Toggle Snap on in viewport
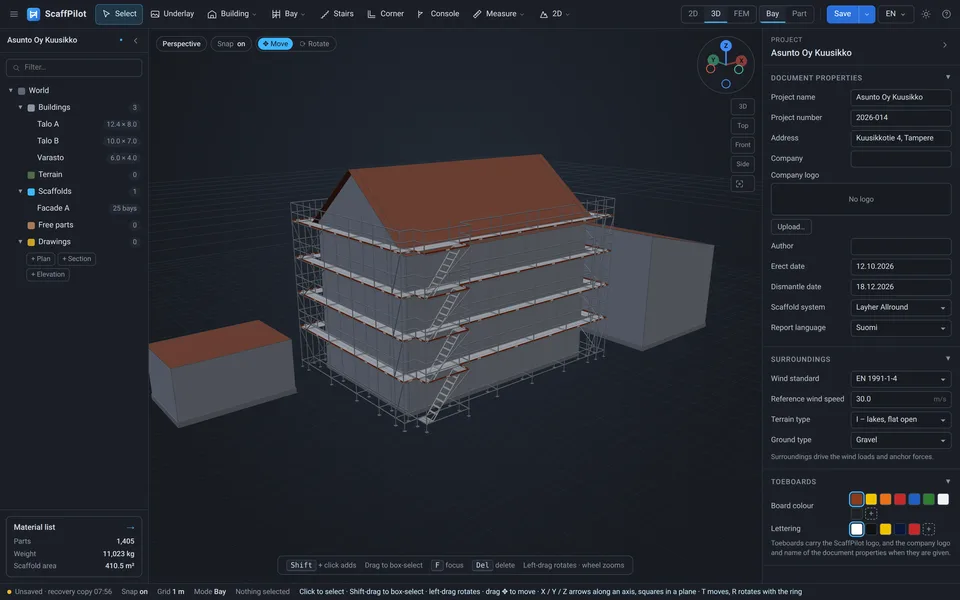 point(231,44)
